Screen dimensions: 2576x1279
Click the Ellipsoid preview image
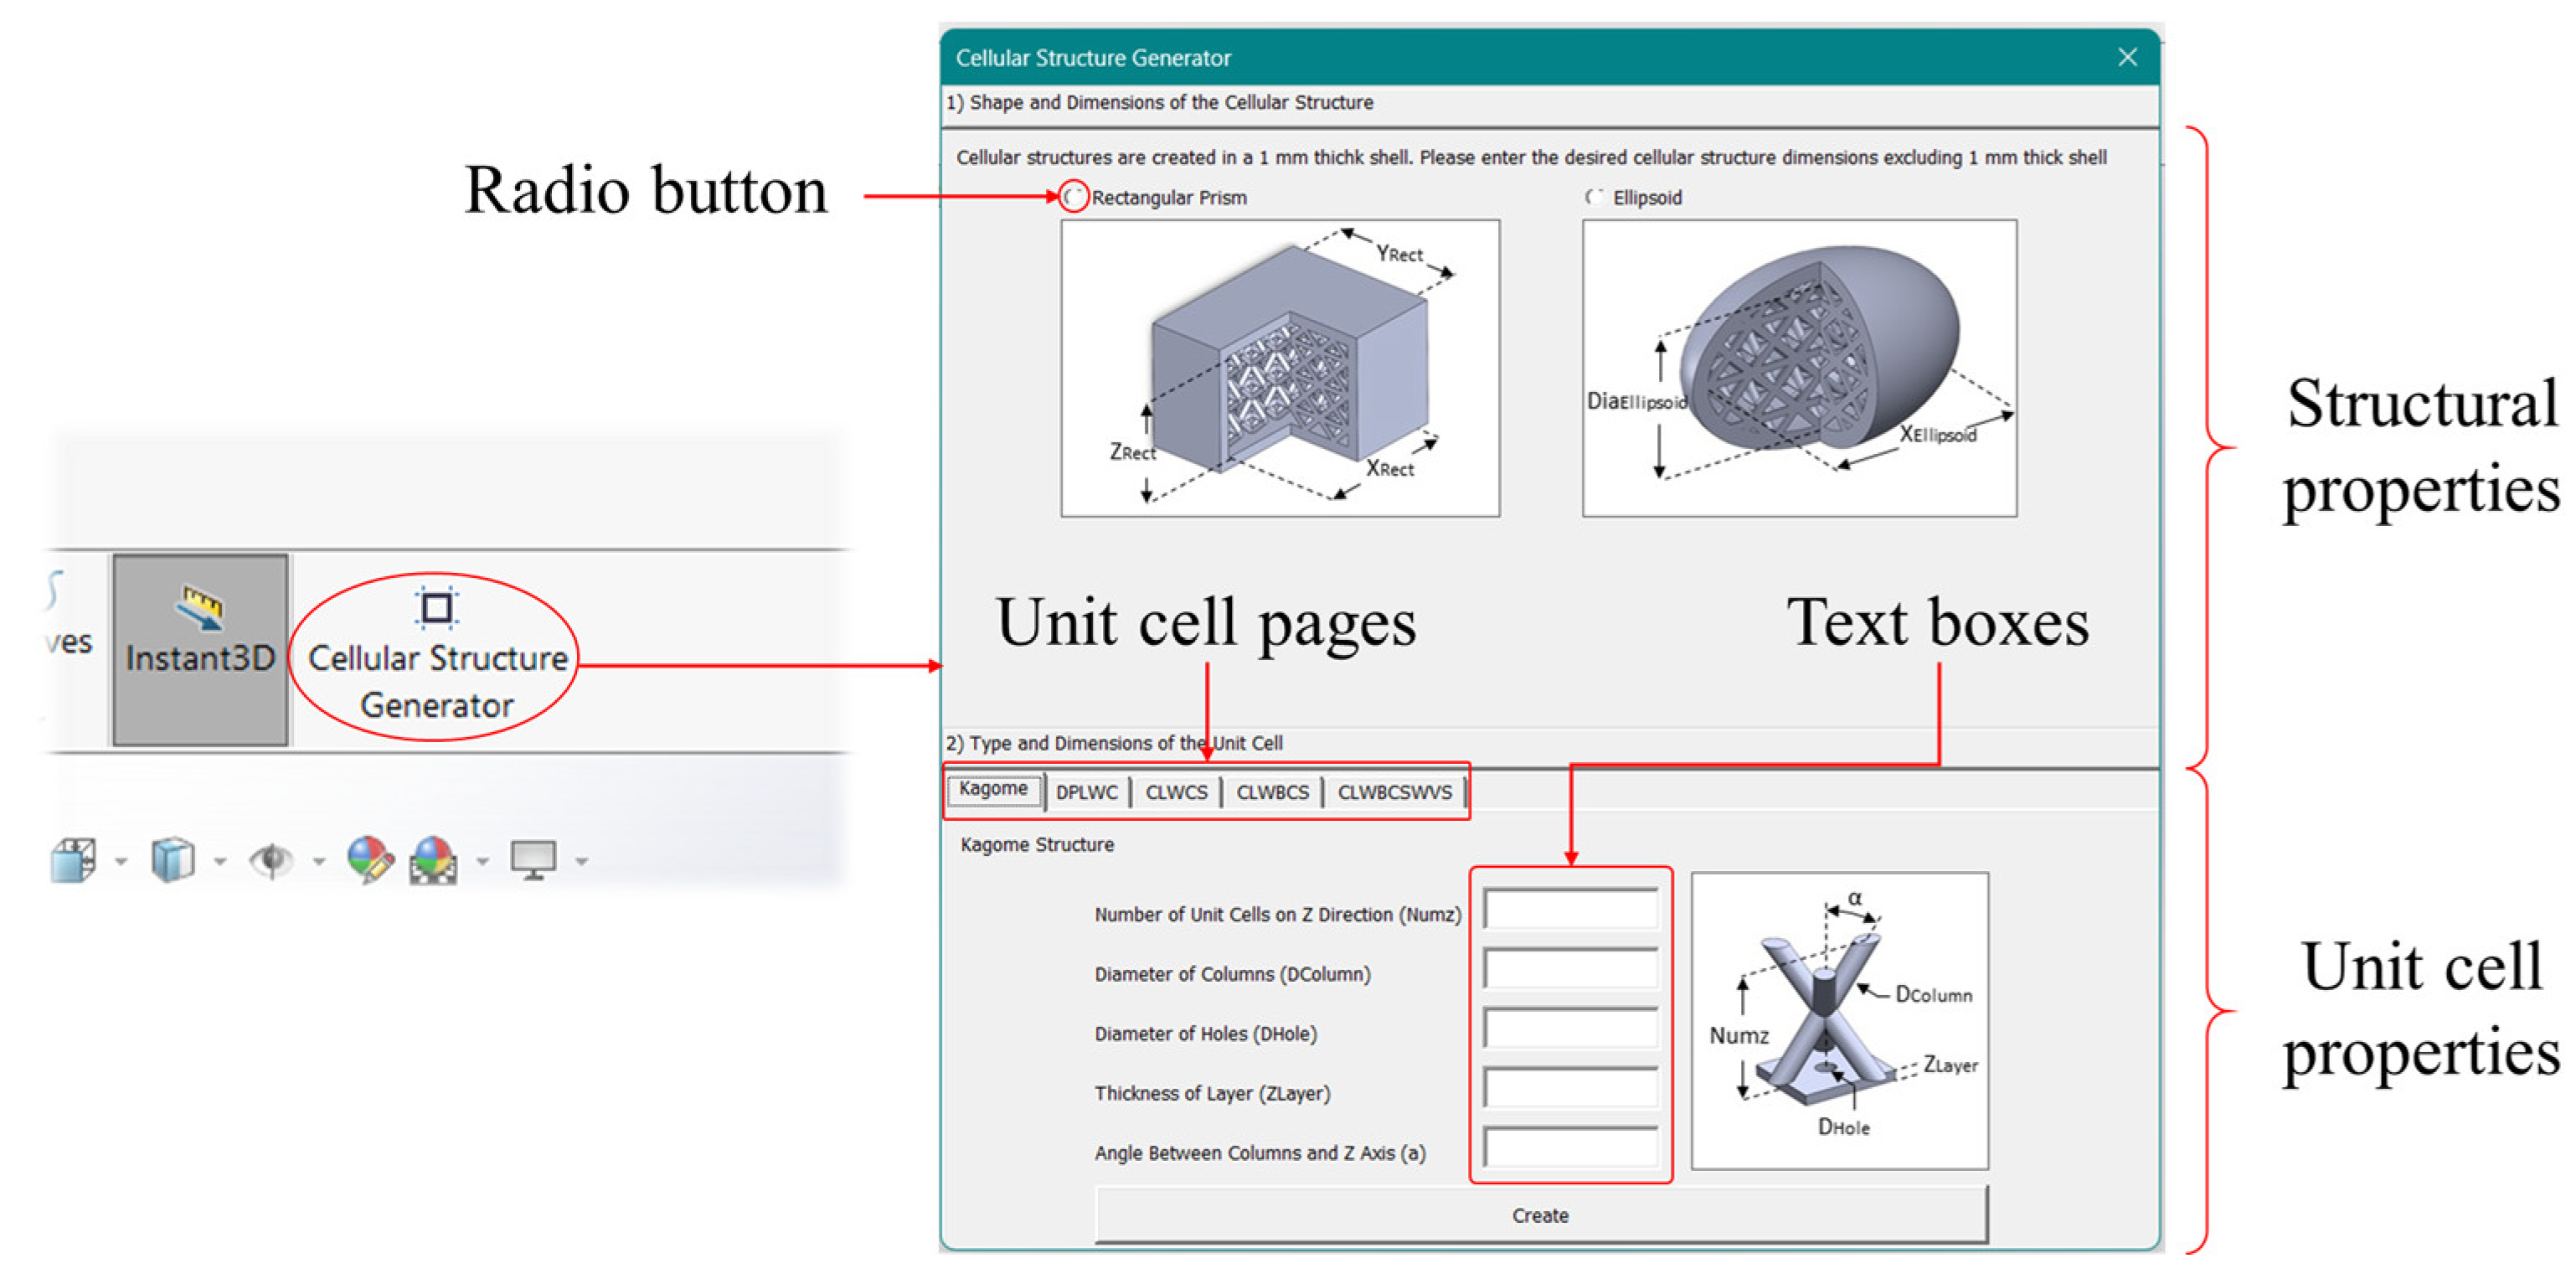click(x=1799, y=368)
